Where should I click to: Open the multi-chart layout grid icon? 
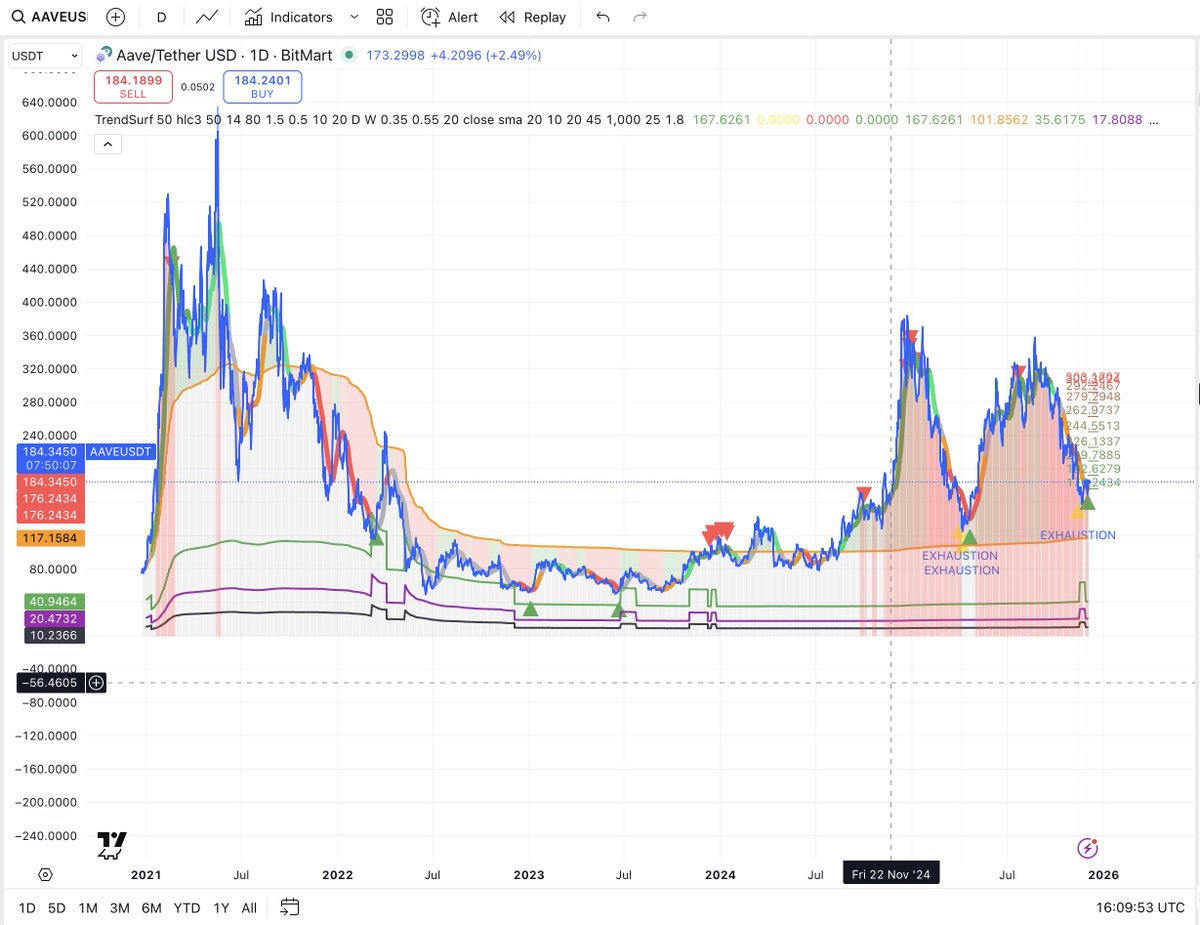385,16
